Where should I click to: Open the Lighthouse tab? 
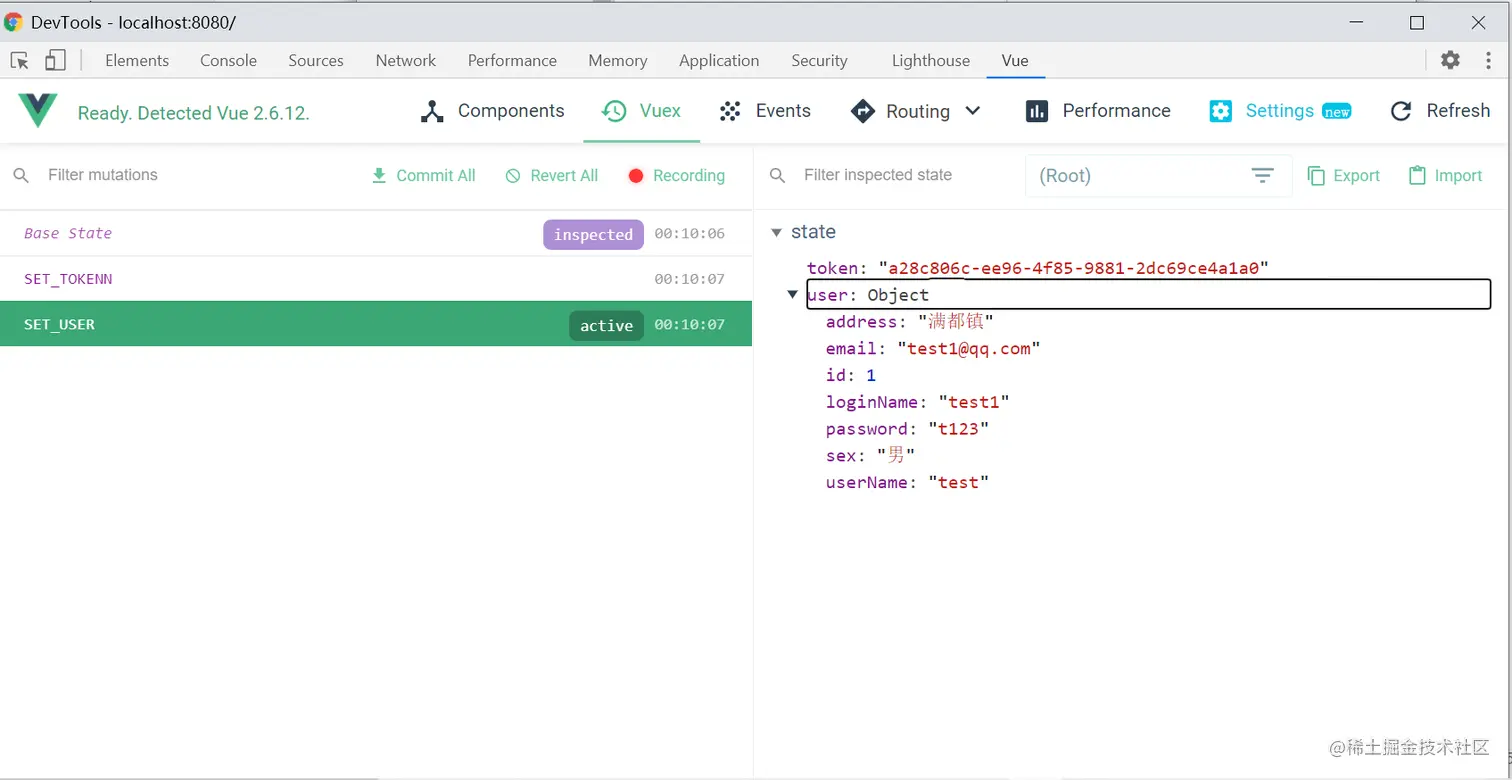(931, 60)
